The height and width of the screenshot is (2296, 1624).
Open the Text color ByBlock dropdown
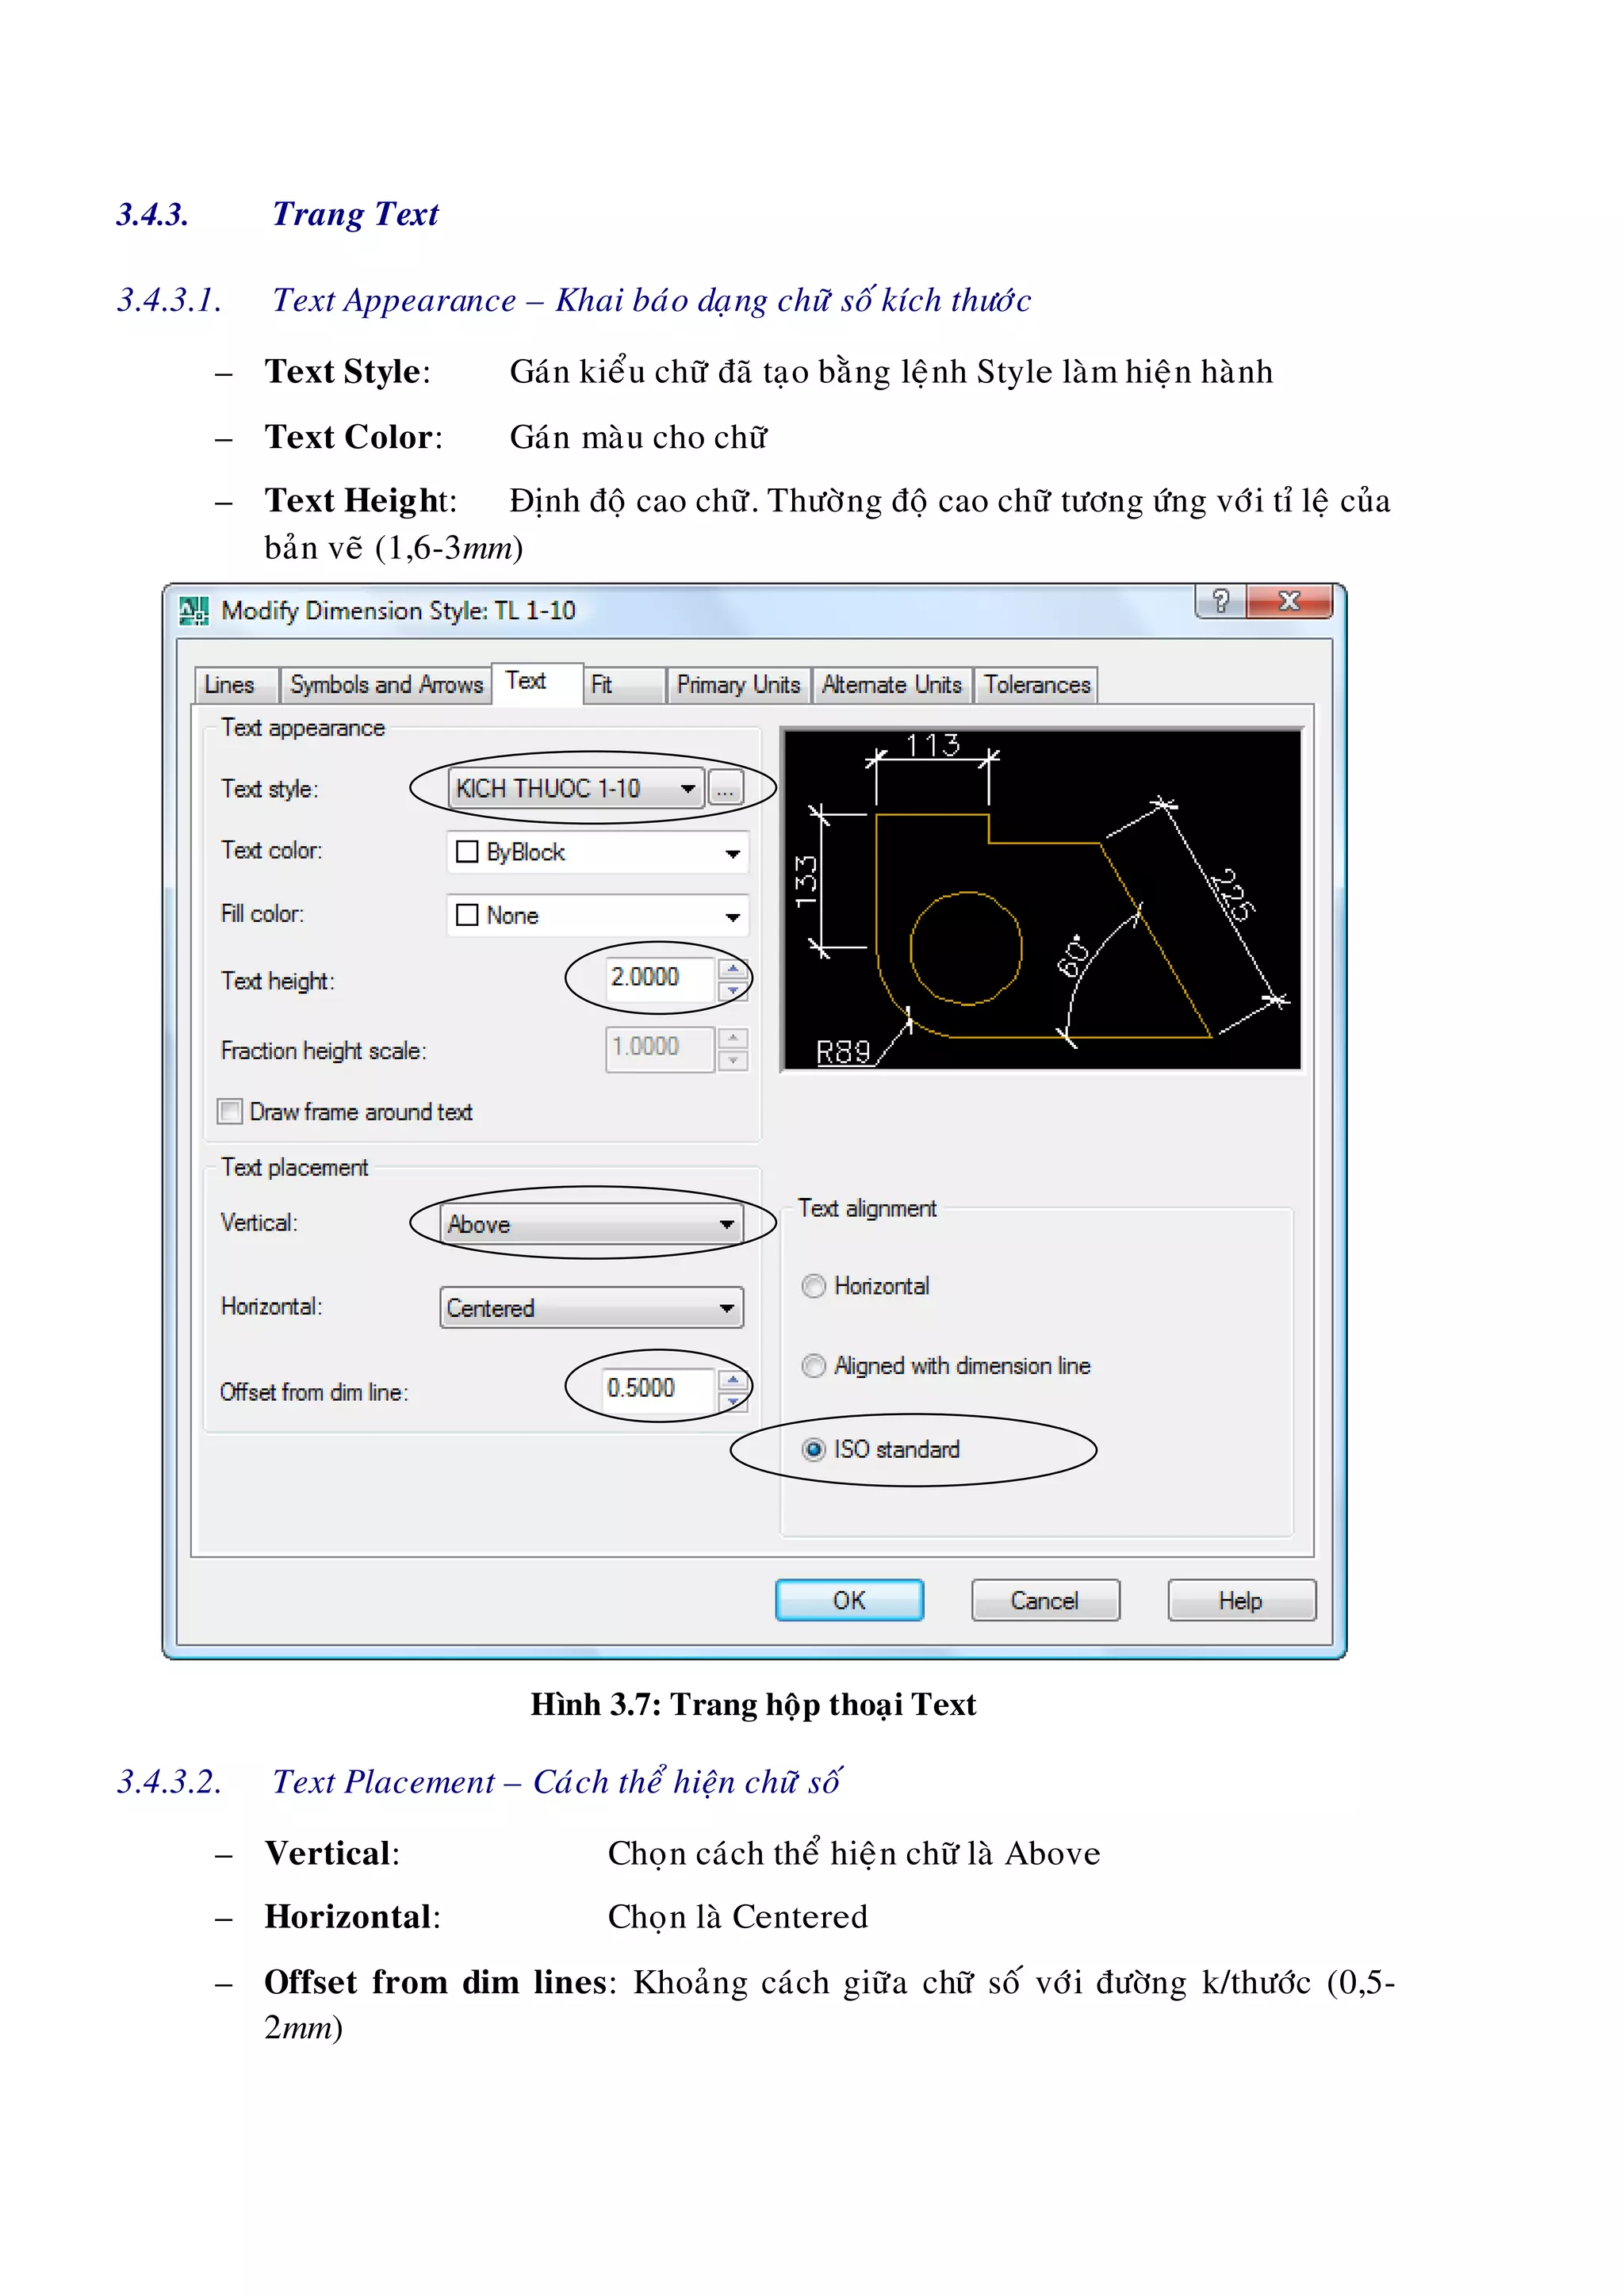(x=597, y=852)
